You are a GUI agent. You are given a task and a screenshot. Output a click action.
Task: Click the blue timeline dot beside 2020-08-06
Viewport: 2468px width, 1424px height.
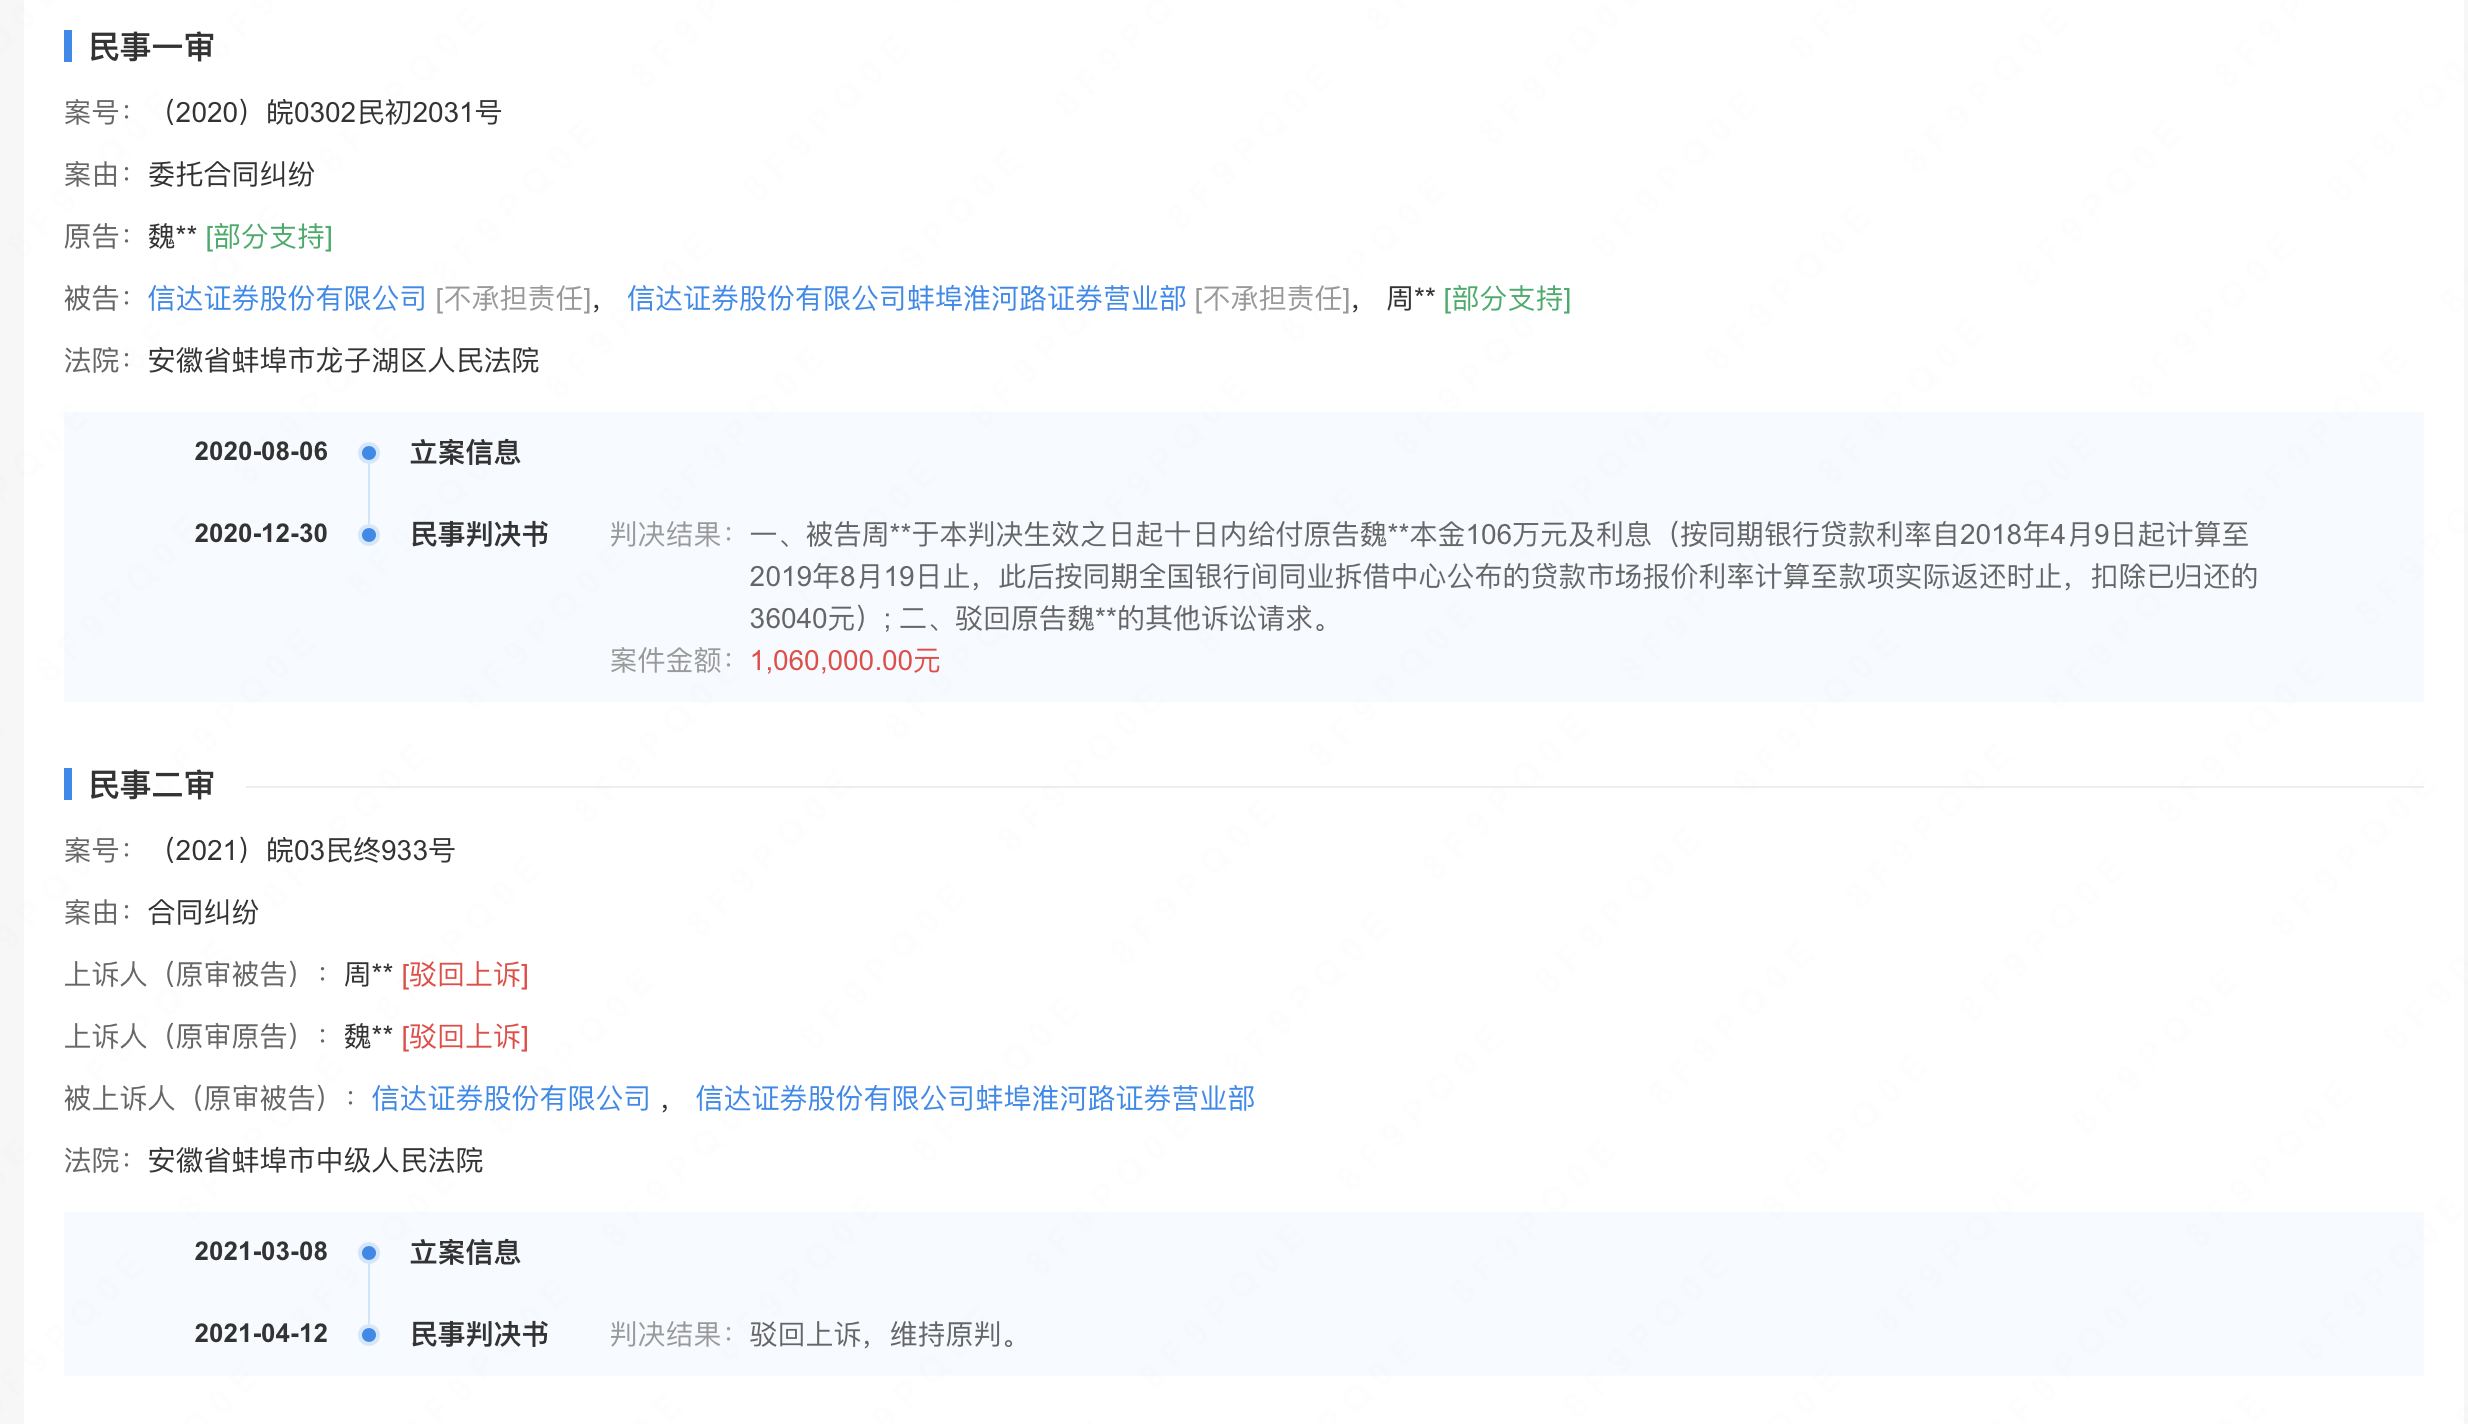[370, 452]
